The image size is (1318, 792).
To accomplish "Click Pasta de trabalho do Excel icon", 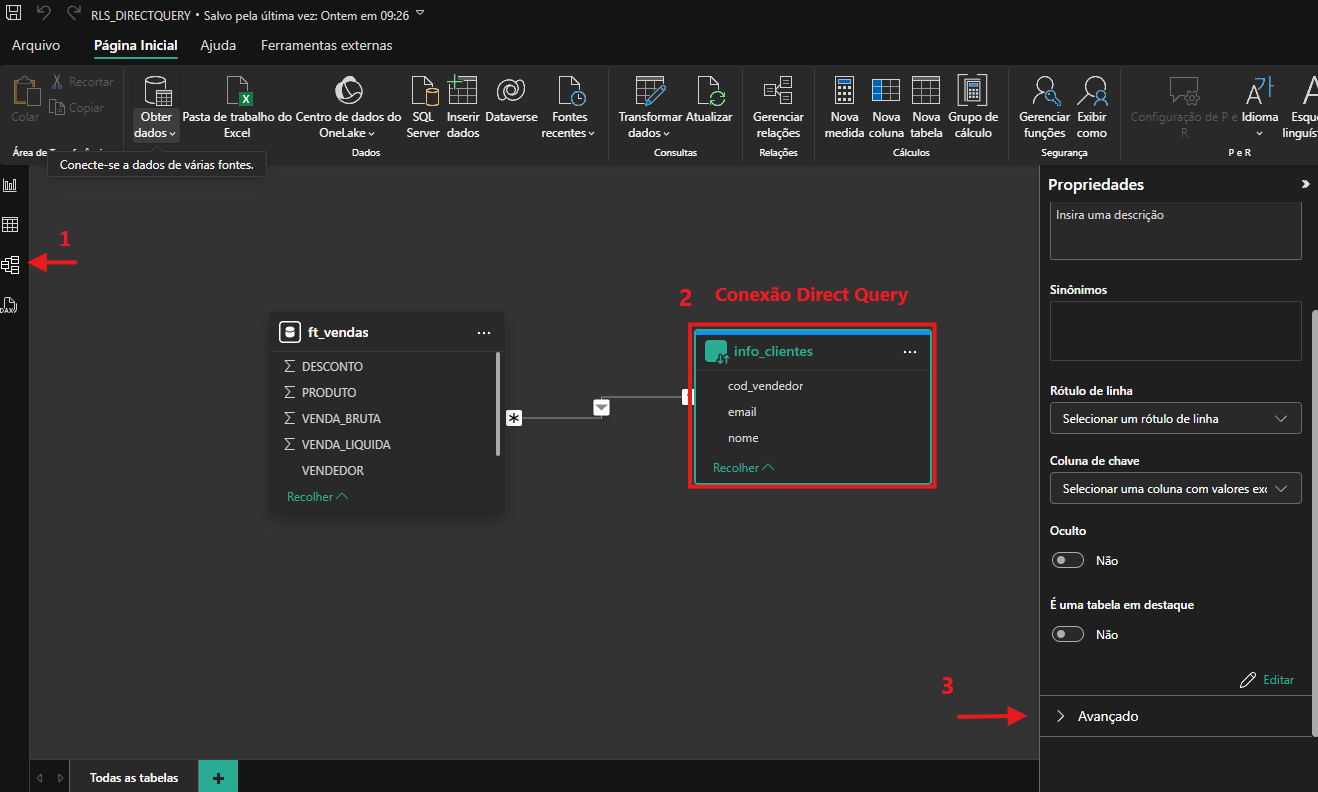I will tap(237, 93).
